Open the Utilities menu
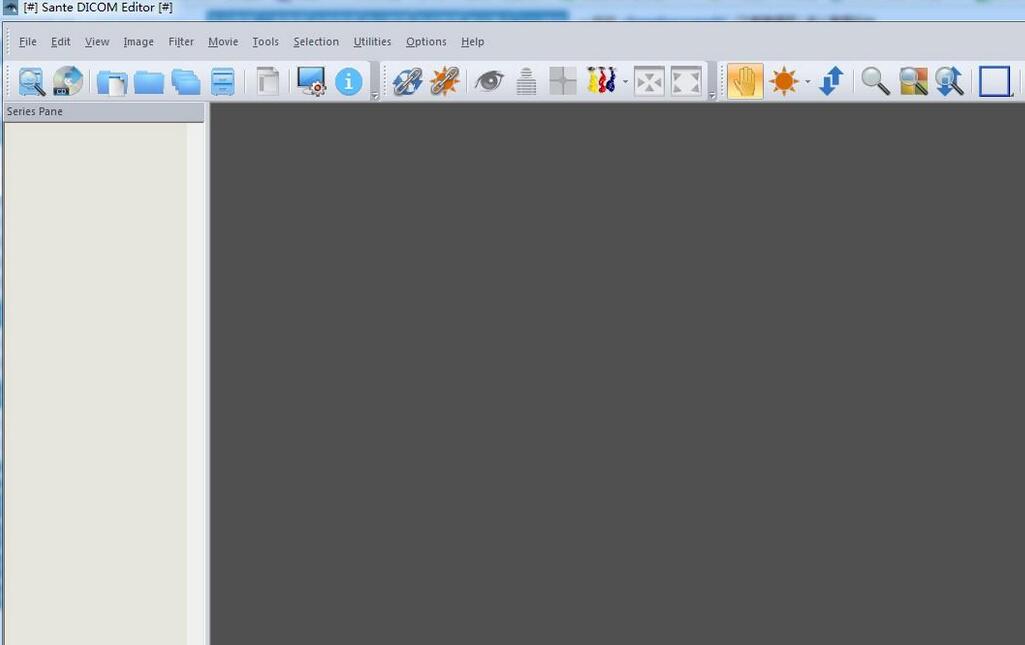Screen dimensions: 1025x645 tap(372, 42)
